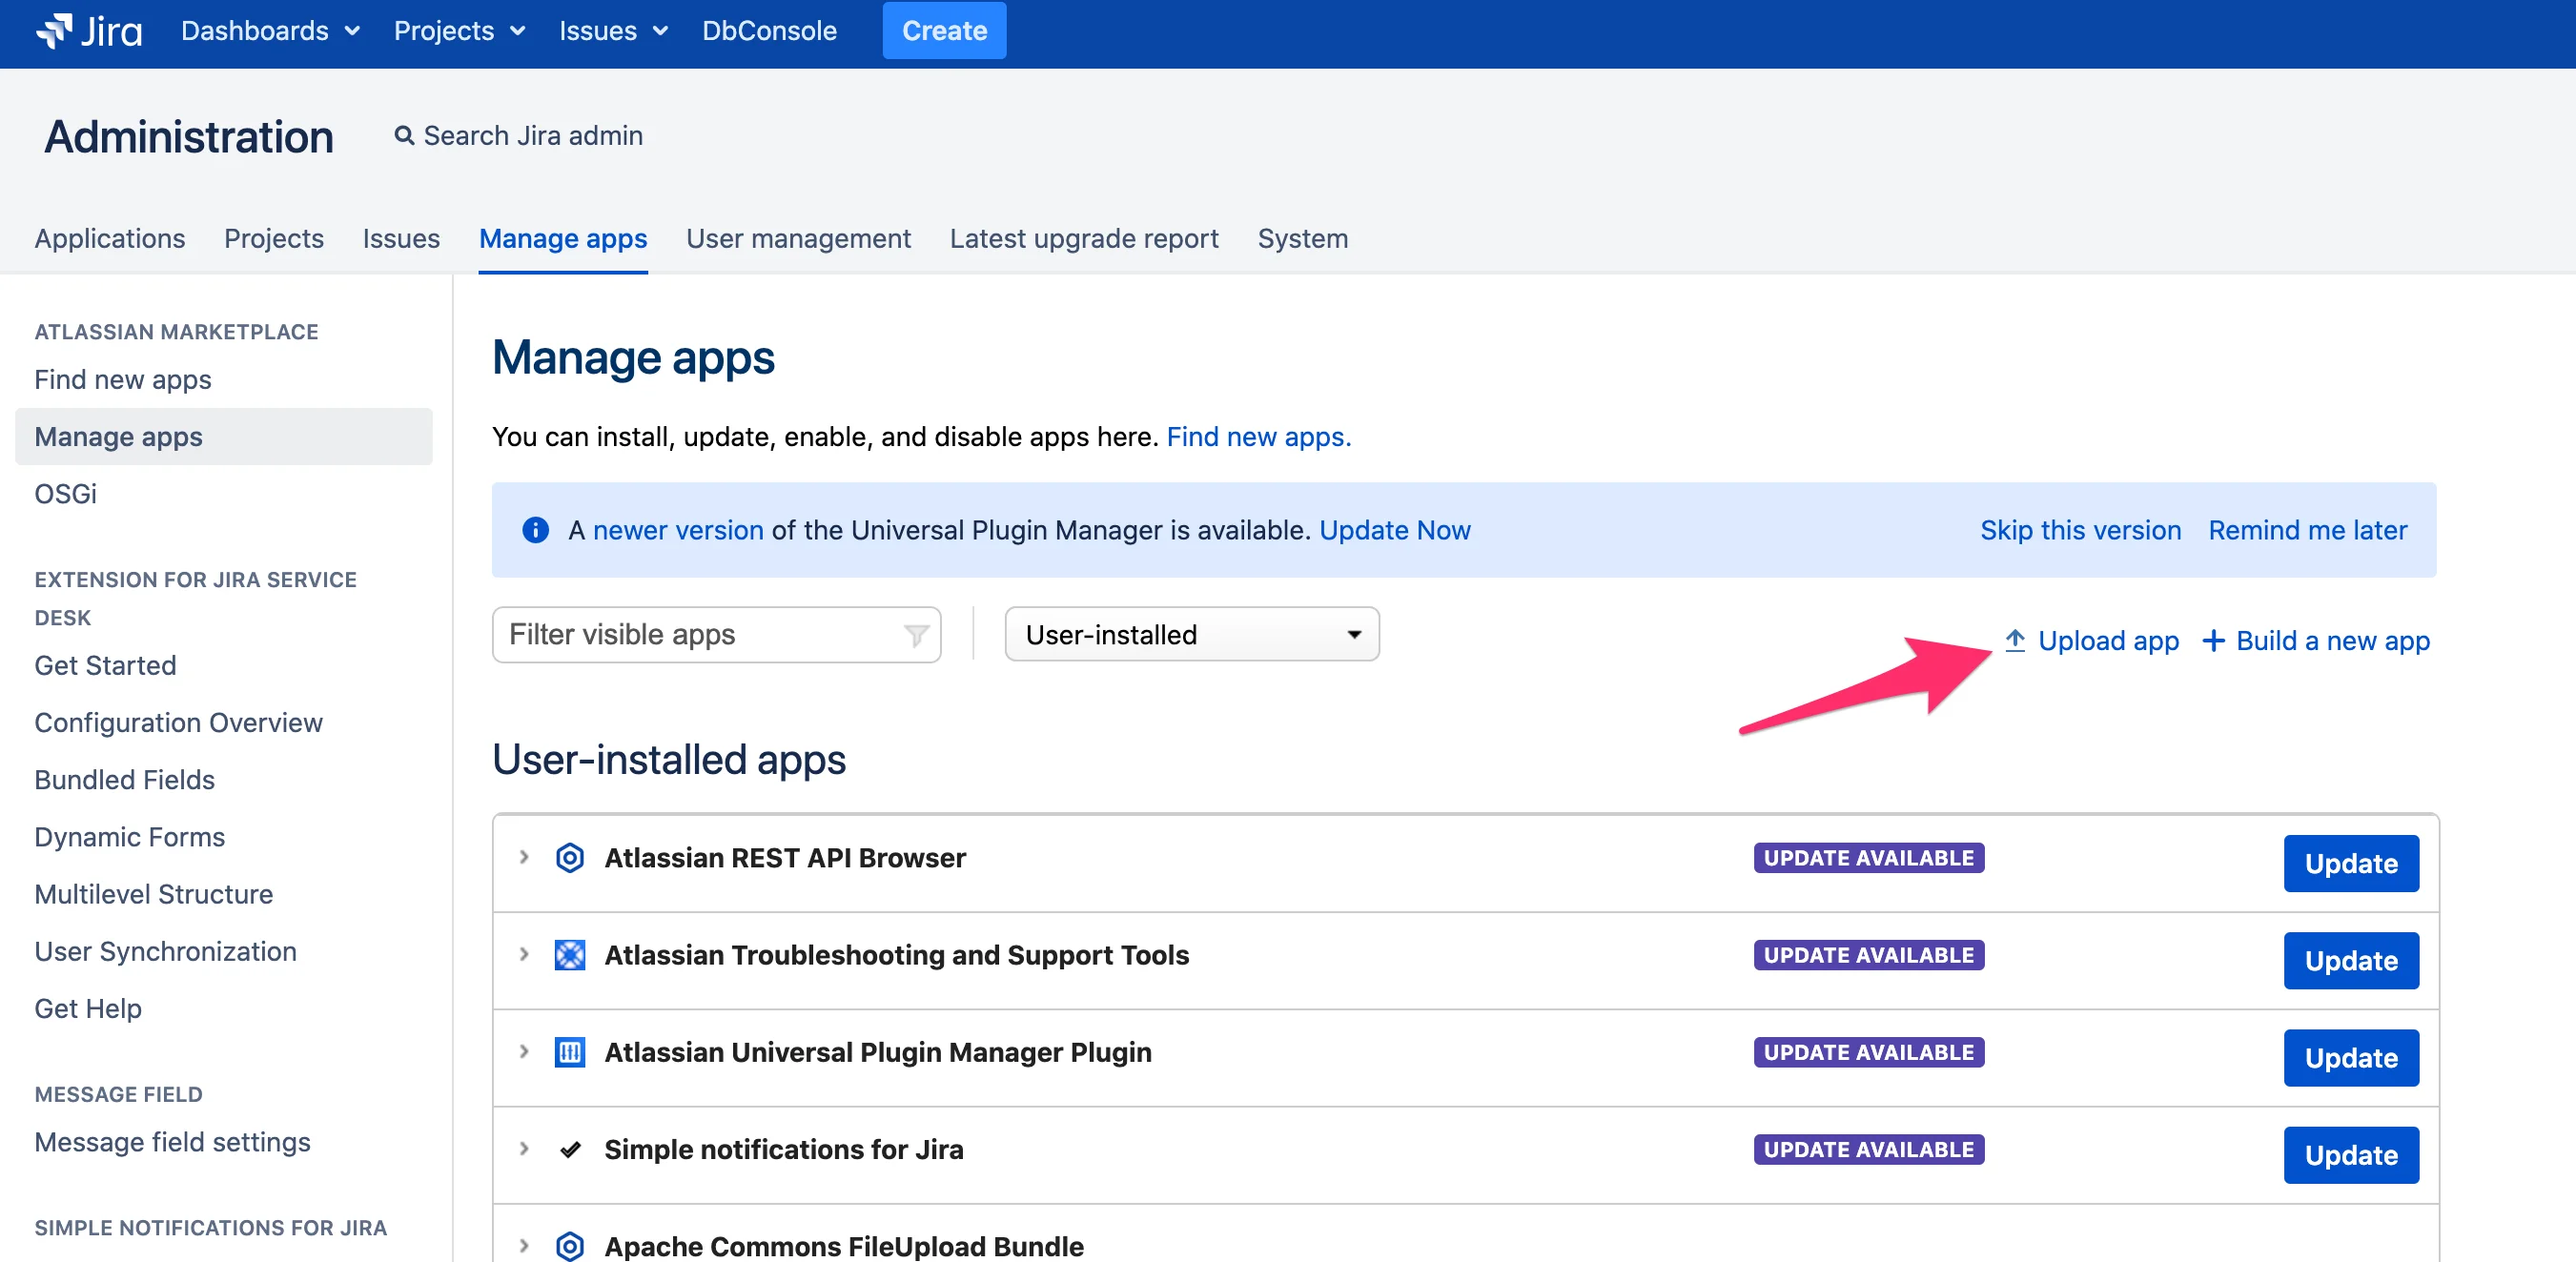Switch to the Applications admin tab

click(110, 239)
